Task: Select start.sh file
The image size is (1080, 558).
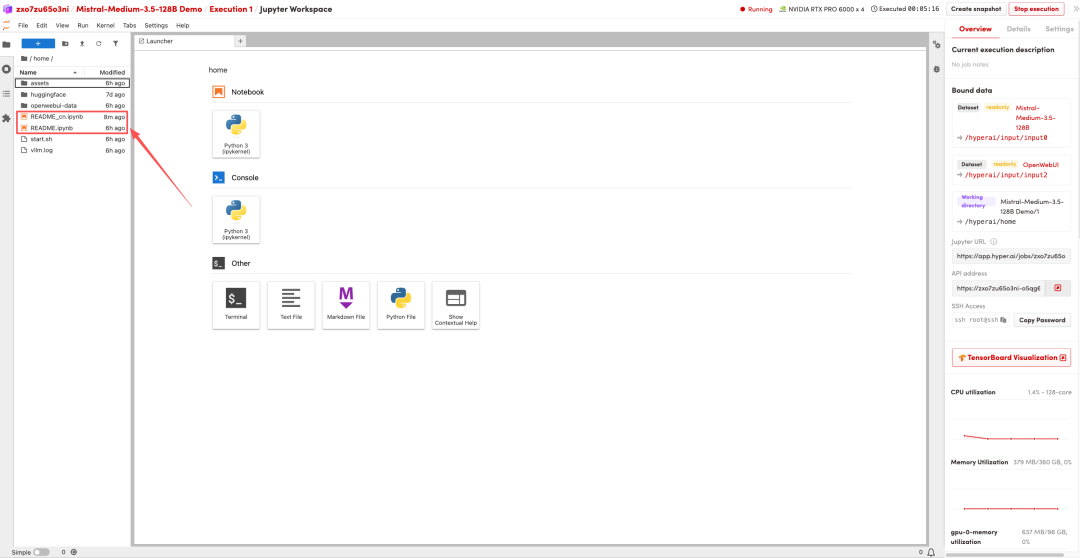Action: 72,139
